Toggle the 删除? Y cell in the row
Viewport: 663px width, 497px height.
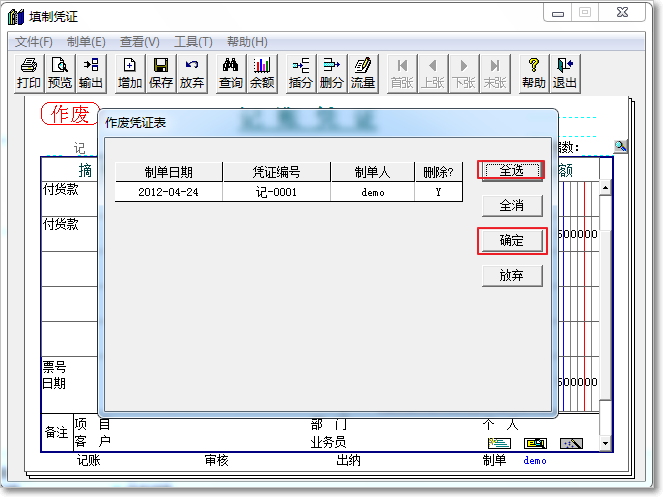click(x=438, y=192)
